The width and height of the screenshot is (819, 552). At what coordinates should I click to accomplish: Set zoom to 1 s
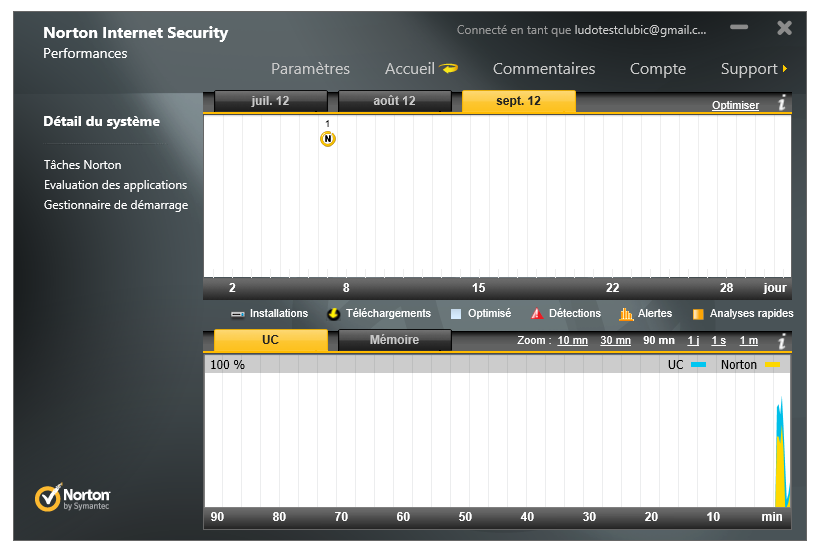pos(719,340)
